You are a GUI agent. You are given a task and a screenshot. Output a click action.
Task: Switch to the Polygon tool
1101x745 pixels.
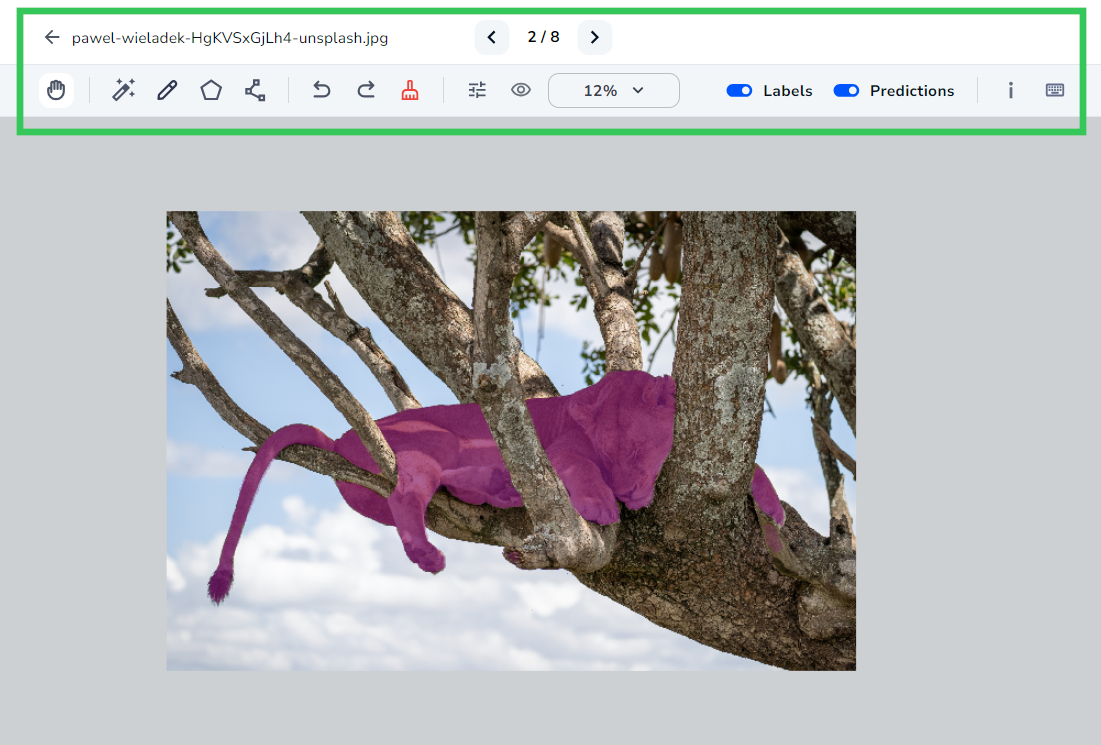click(210, 90)
